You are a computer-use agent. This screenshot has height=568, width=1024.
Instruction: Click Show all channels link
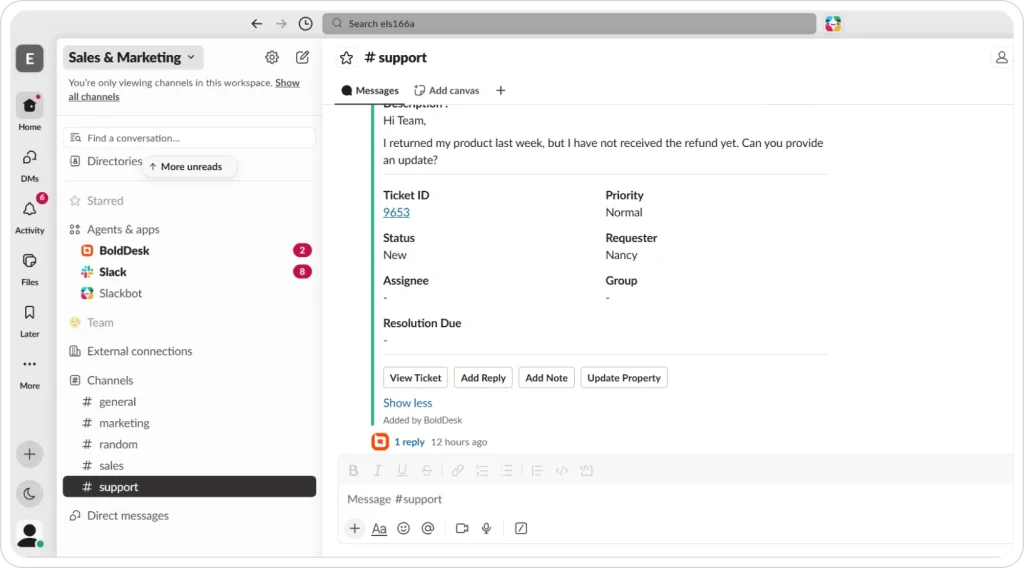pyautogui.click(x=184, y=90)
